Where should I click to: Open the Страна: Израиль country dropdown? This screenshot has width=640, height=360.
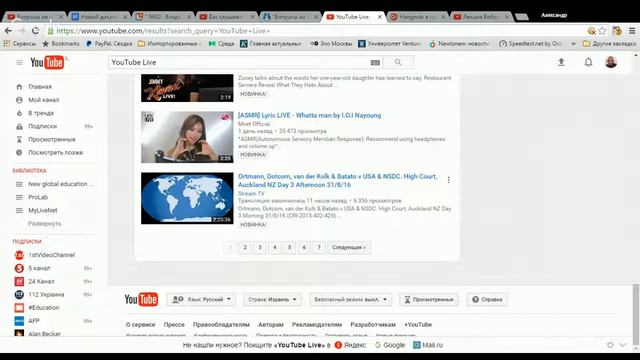pyautogui.click(x=272, y=299)
